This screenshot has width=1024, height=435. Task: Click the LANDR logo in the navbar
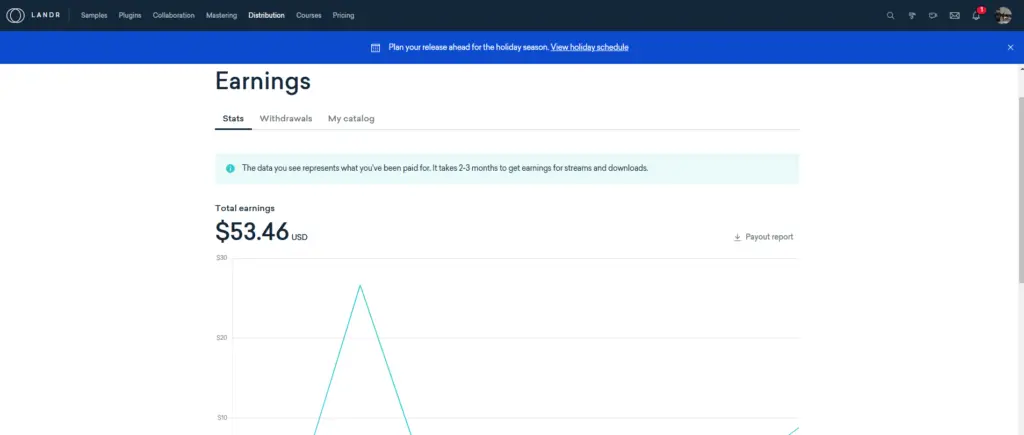click(x=33, y=15)
